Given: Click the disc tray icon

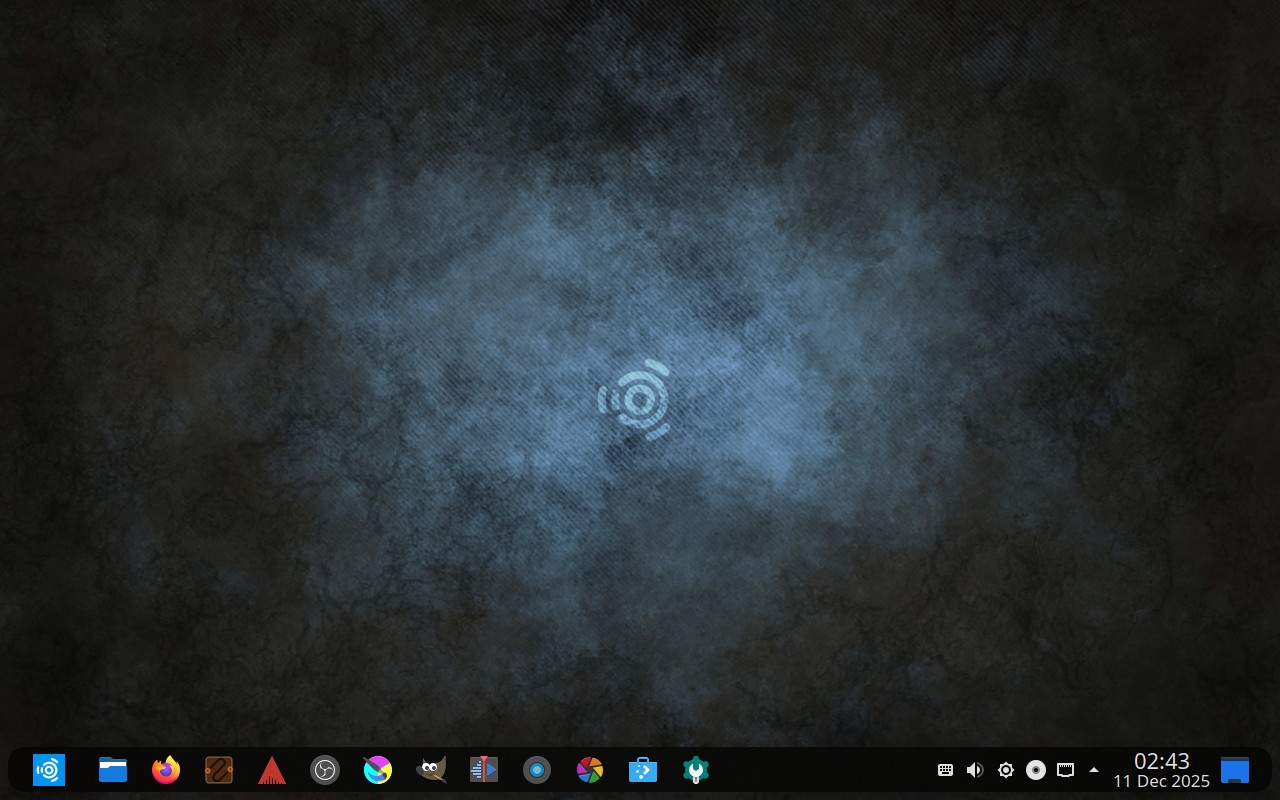Looking at the screenshot, I should (1036, 770).
